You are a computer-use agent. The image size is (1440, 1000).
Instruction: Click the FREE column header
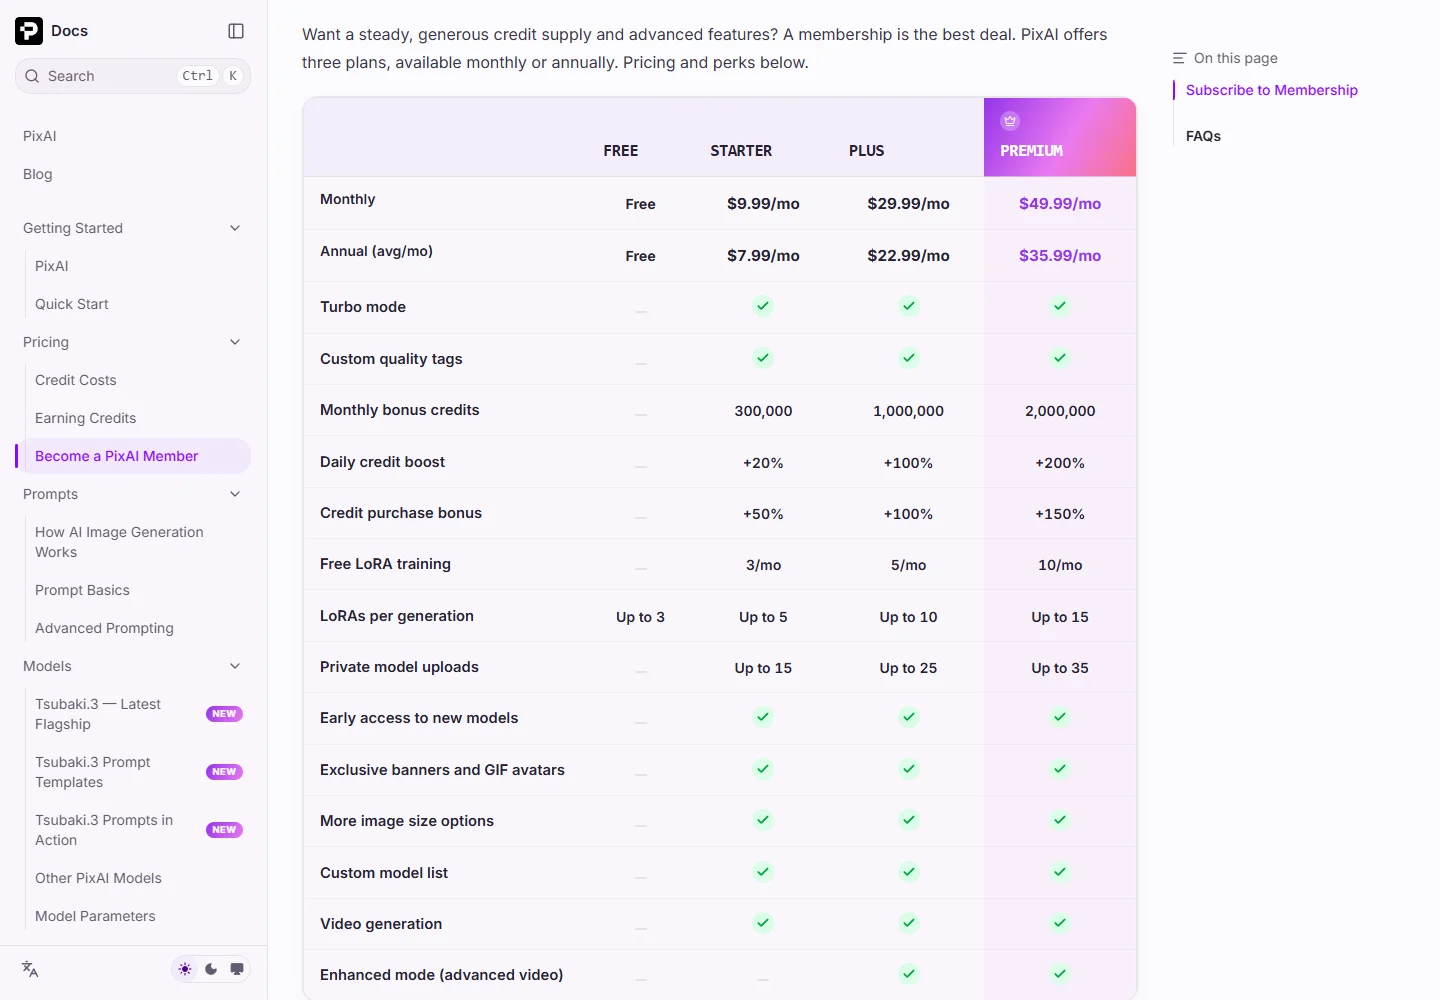point(621,151)
